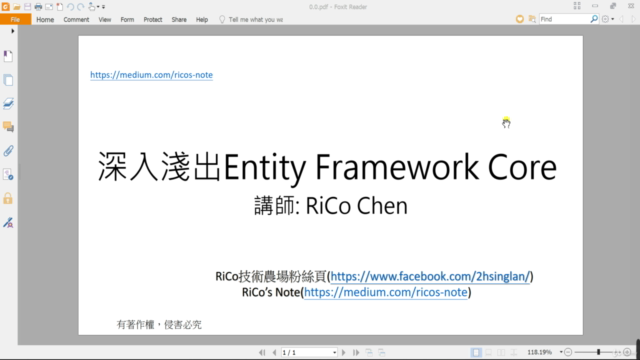Open the Share ribbon tab
Screen dimensions: 640x360
tap(179, 20)
